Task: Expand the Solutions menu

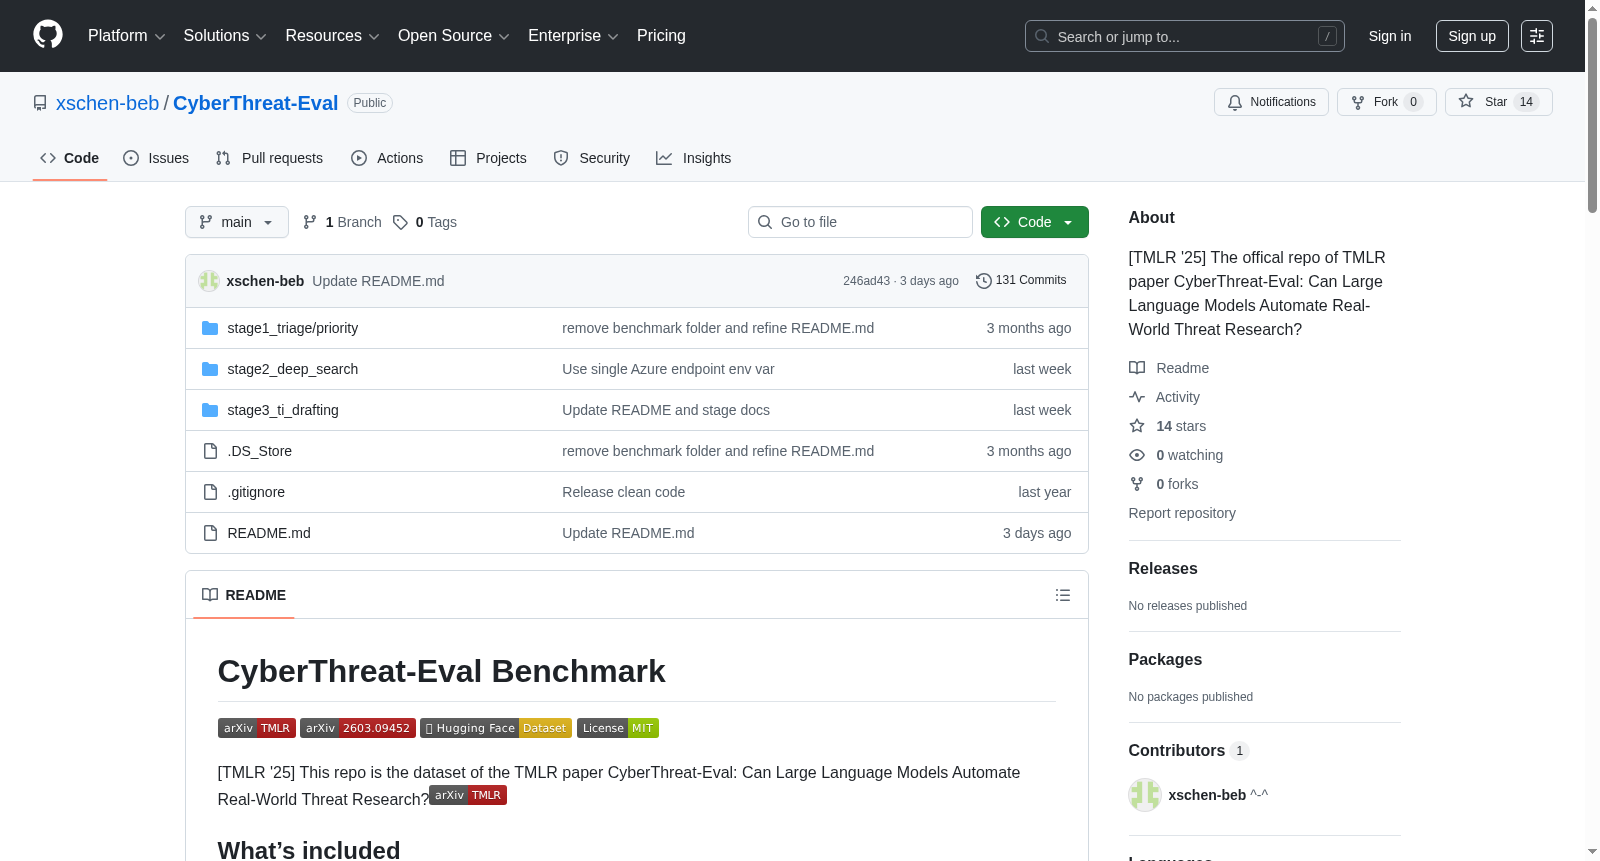Action: point(225,36)
